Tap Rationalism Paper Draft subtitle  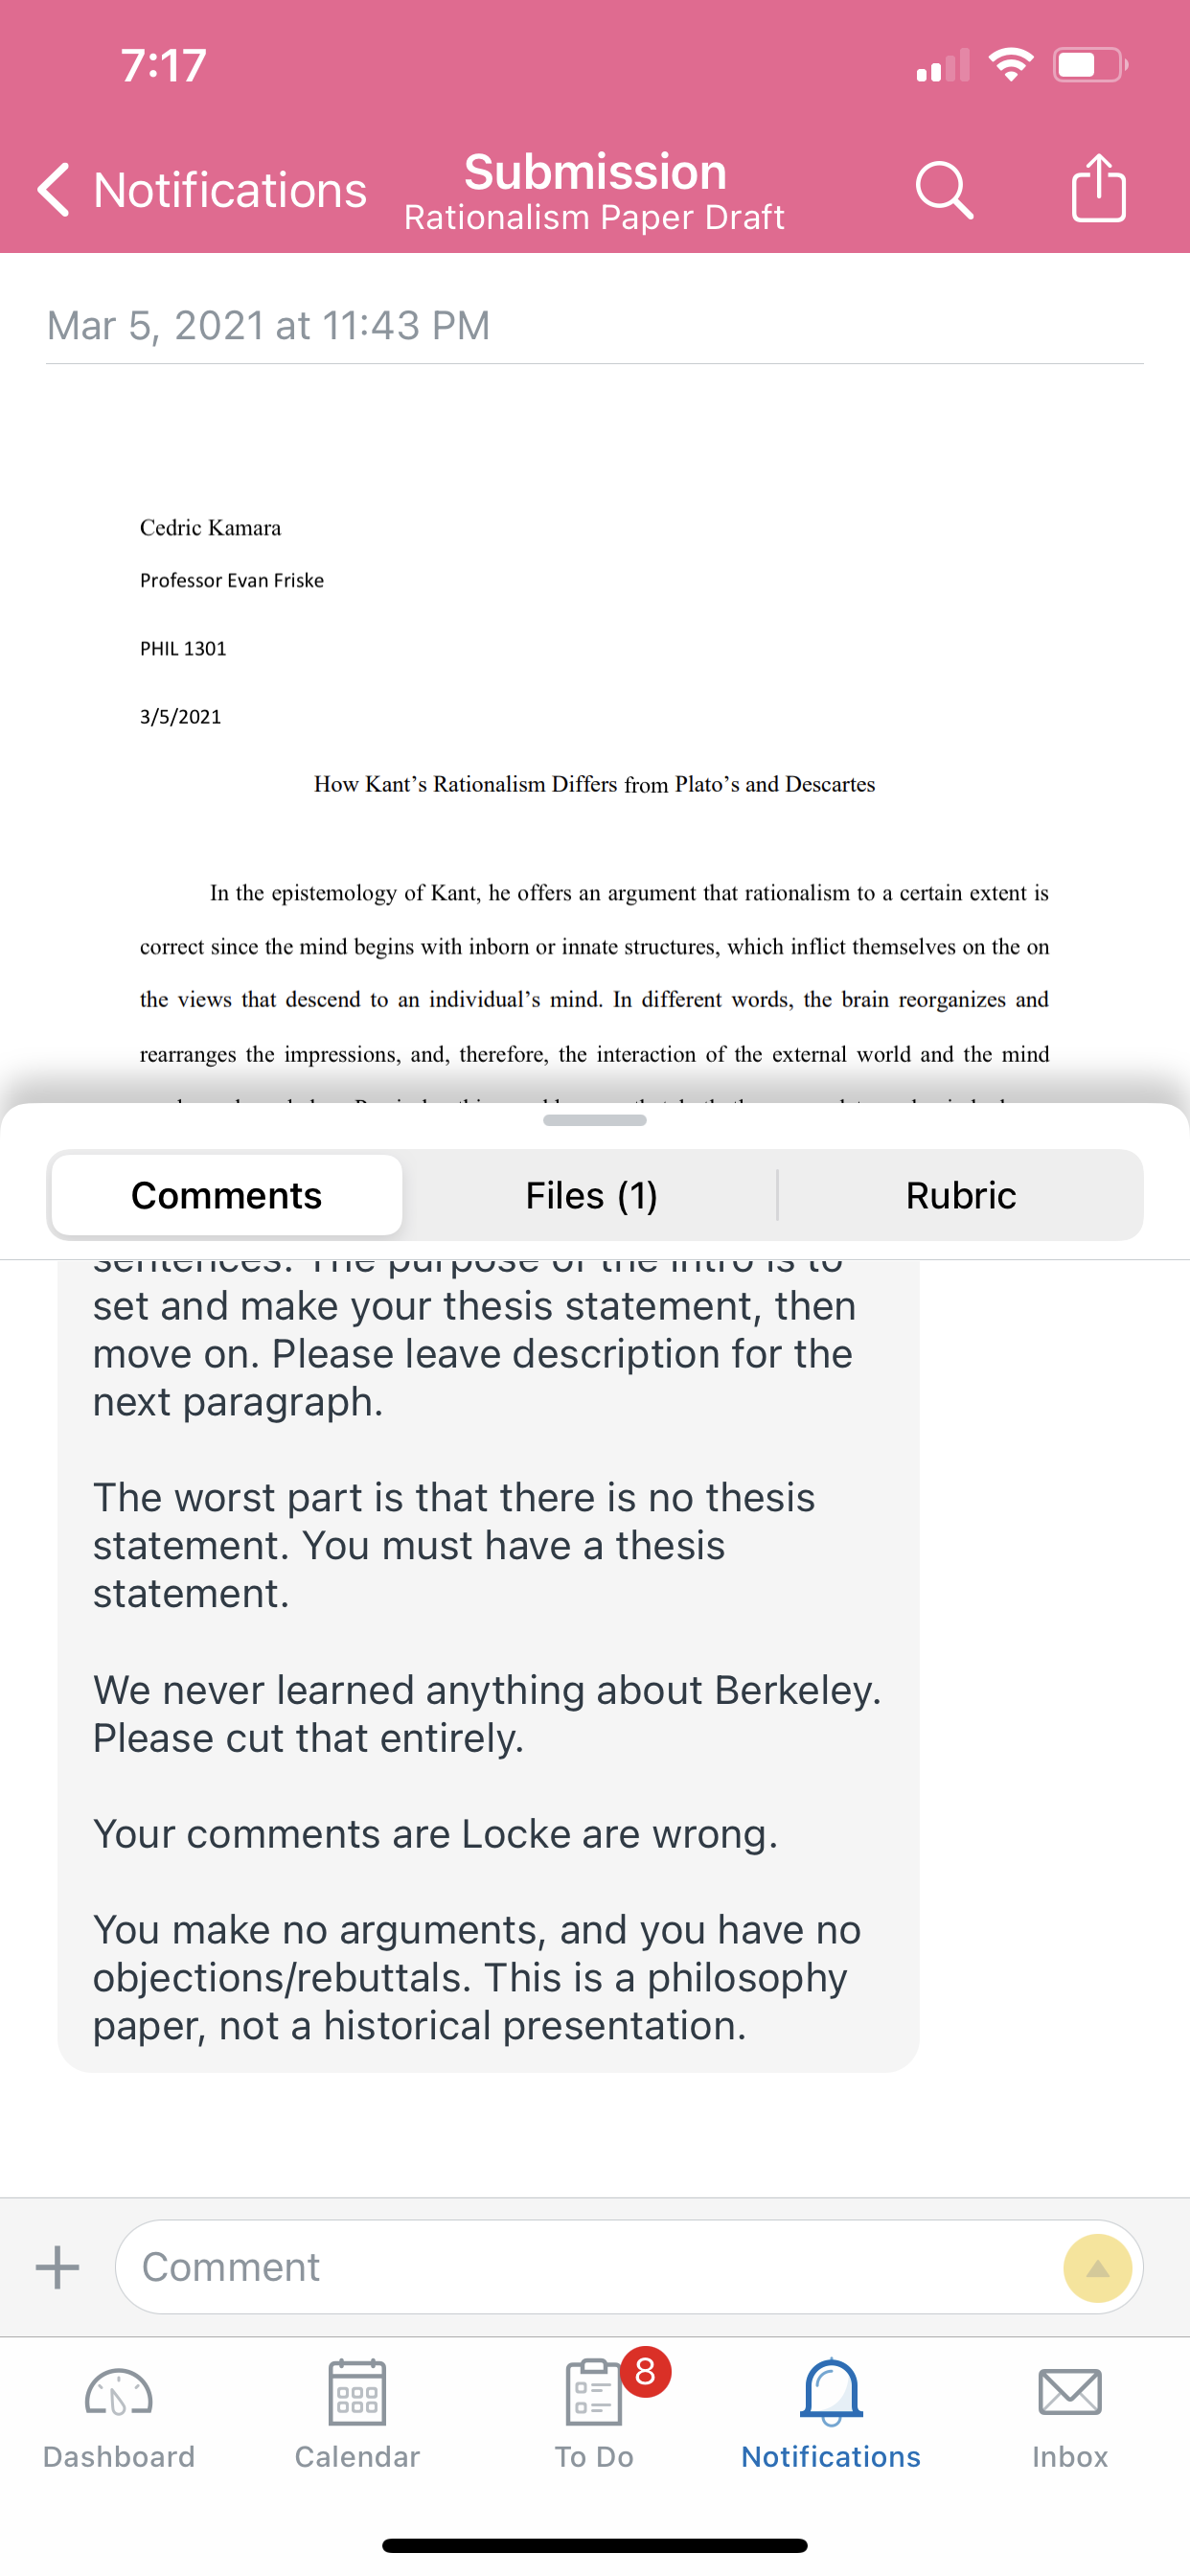coord(594,217)
